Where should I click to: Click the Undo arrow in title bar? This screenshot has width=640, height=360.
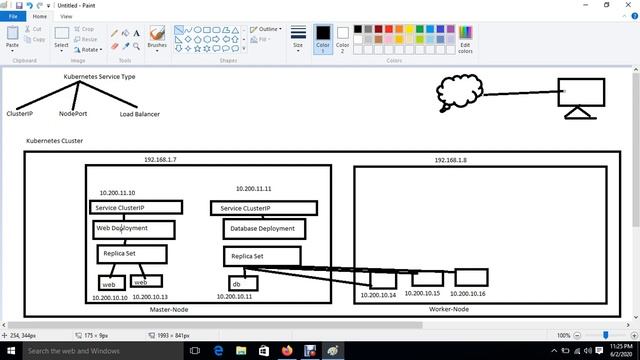click(x=29, y=5)
